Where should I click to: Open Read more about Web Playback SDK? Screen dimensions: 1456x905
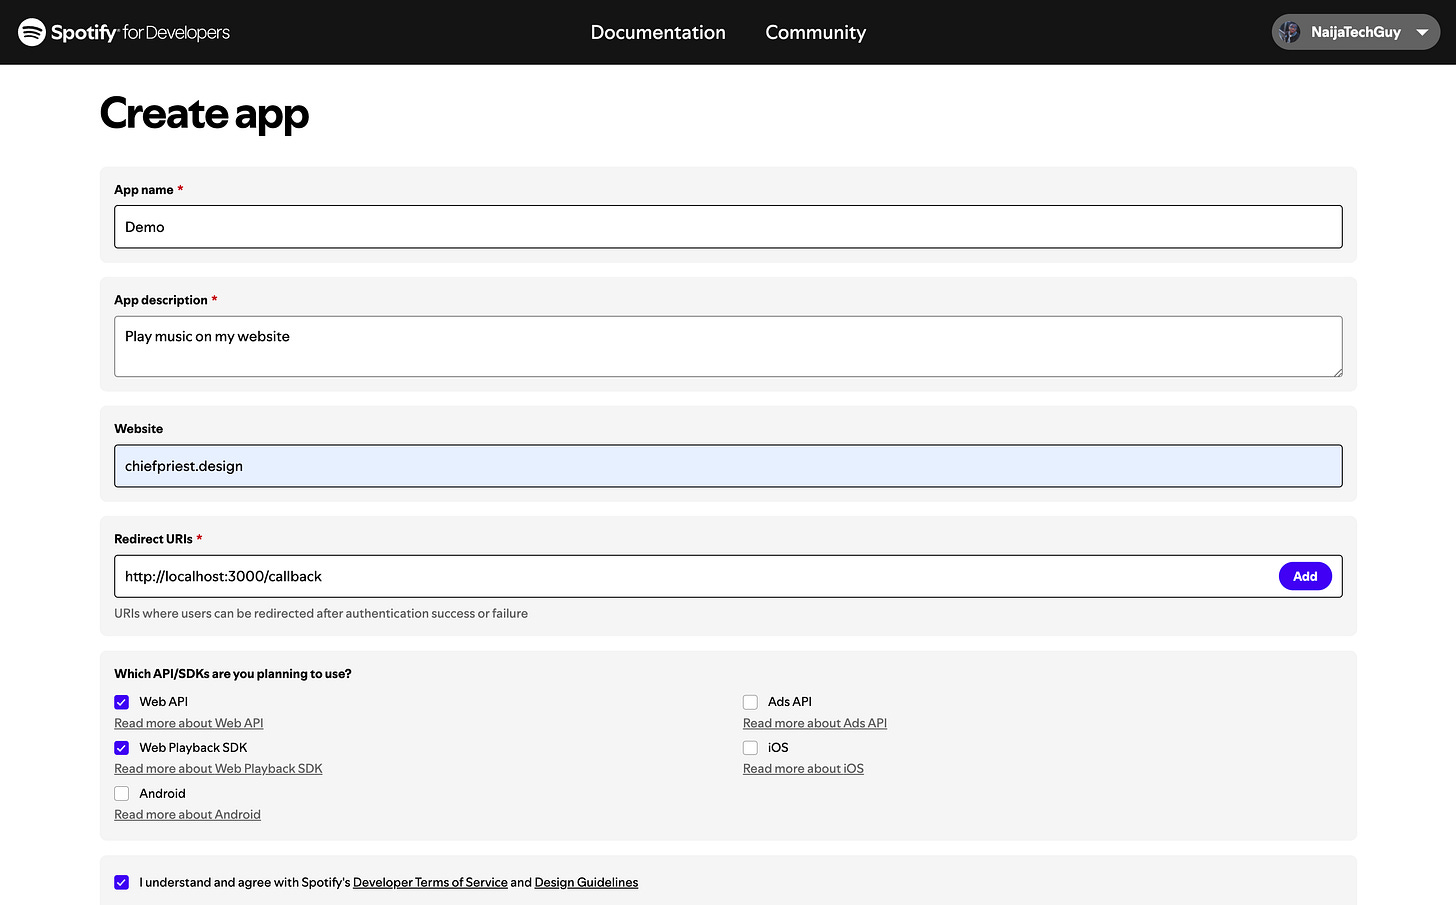click(218, 769)
